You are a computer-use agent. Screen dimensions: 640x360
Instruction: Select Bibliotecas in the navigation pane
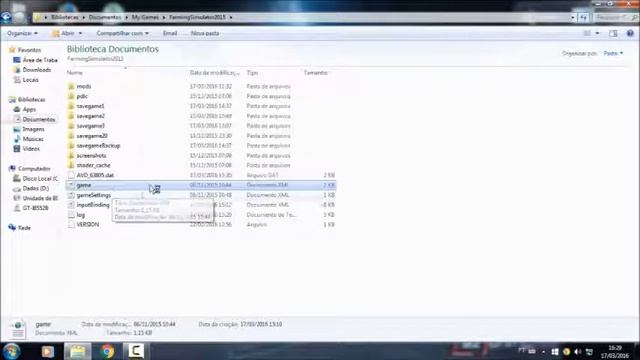pos(31,100)
